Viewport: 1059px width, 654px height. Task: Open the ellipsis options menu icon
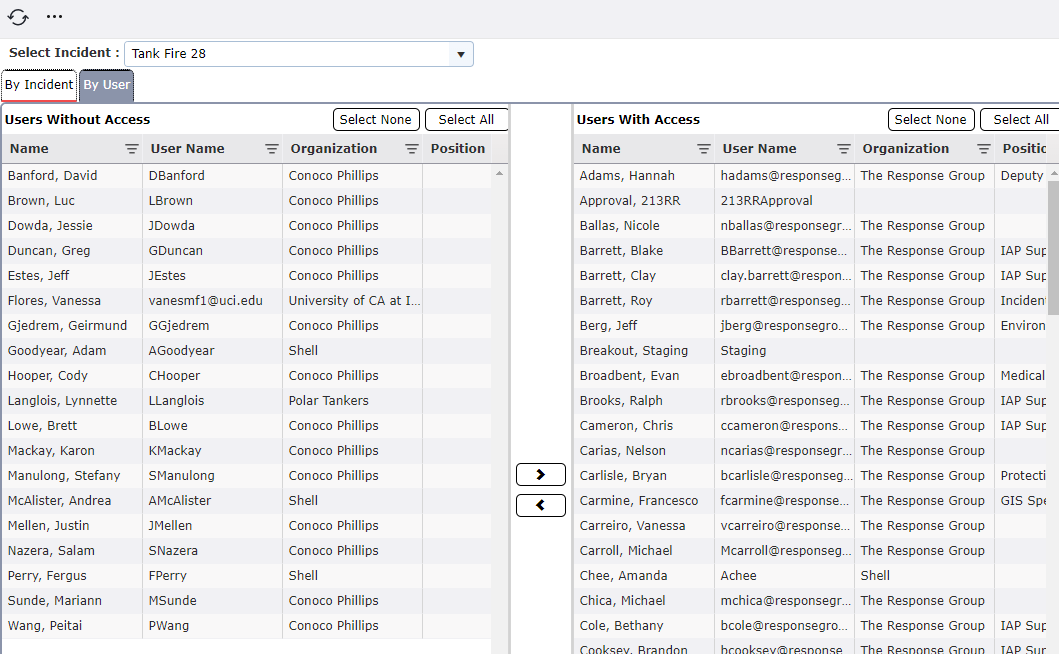(x=54, y=16)
